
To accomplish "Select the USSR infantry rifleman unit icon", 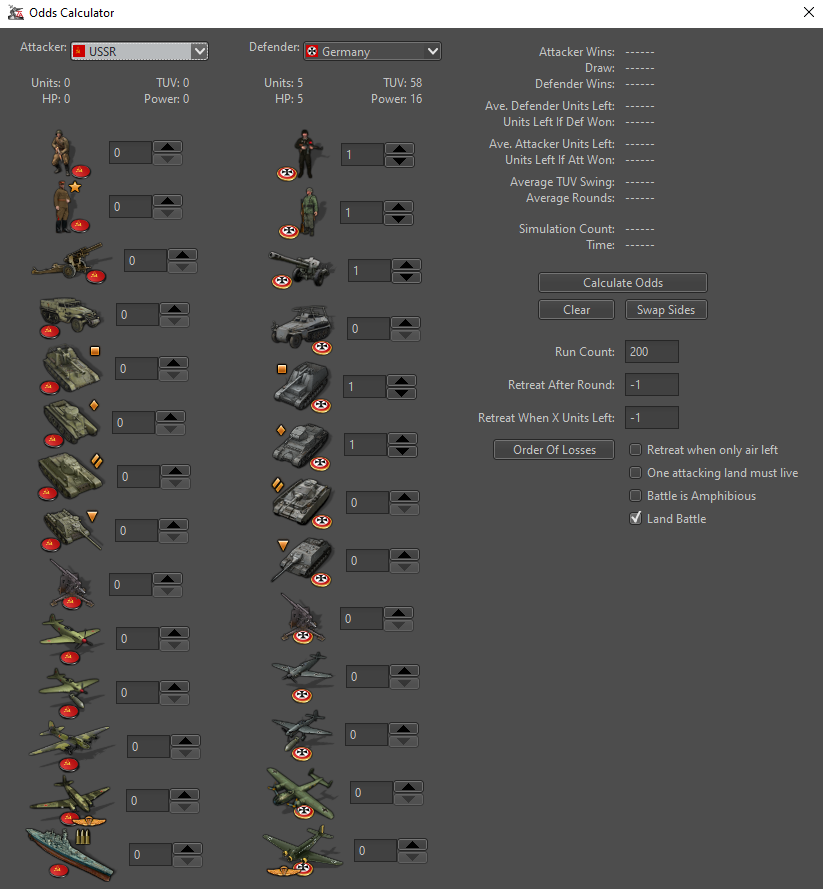I will 70,153.
